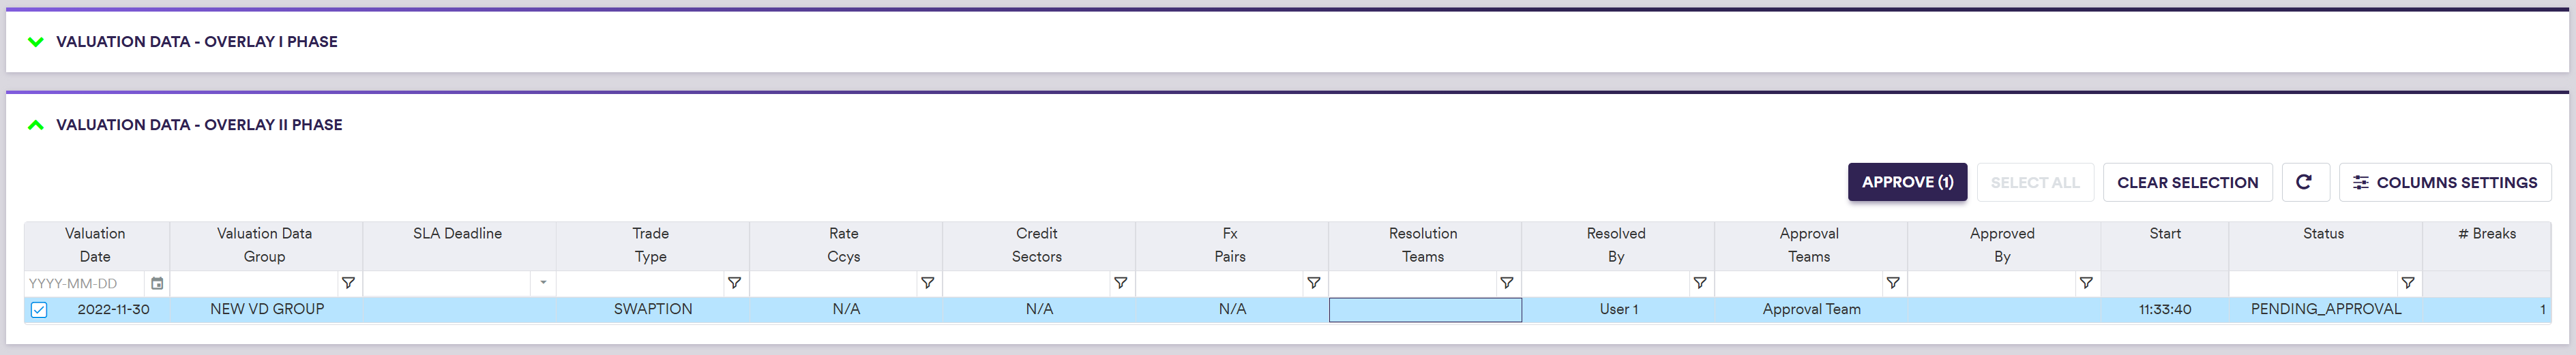Click the Clear Selection button
Image resolution: width=2576 pixels, height=355 pixels.
(2187, 182)
